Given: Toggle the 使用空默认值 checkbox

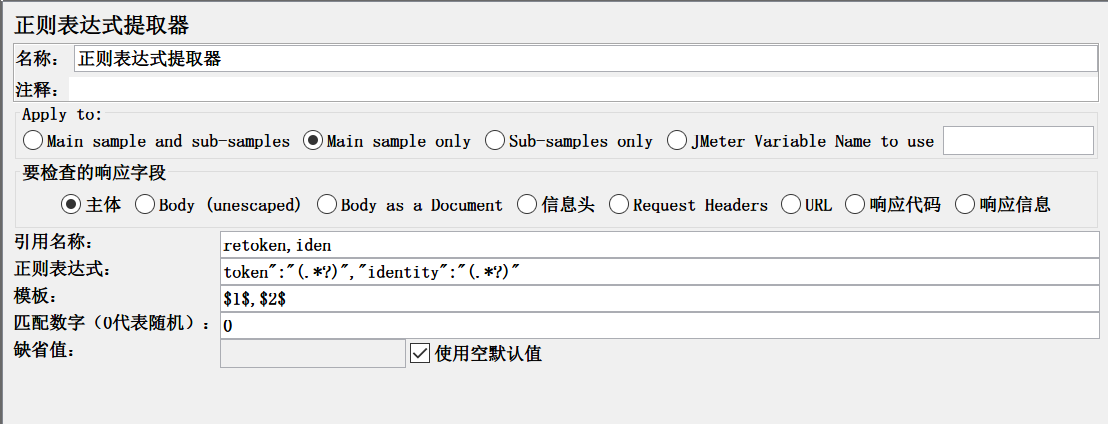Looking at the screenshot, I should coord(420,353).
